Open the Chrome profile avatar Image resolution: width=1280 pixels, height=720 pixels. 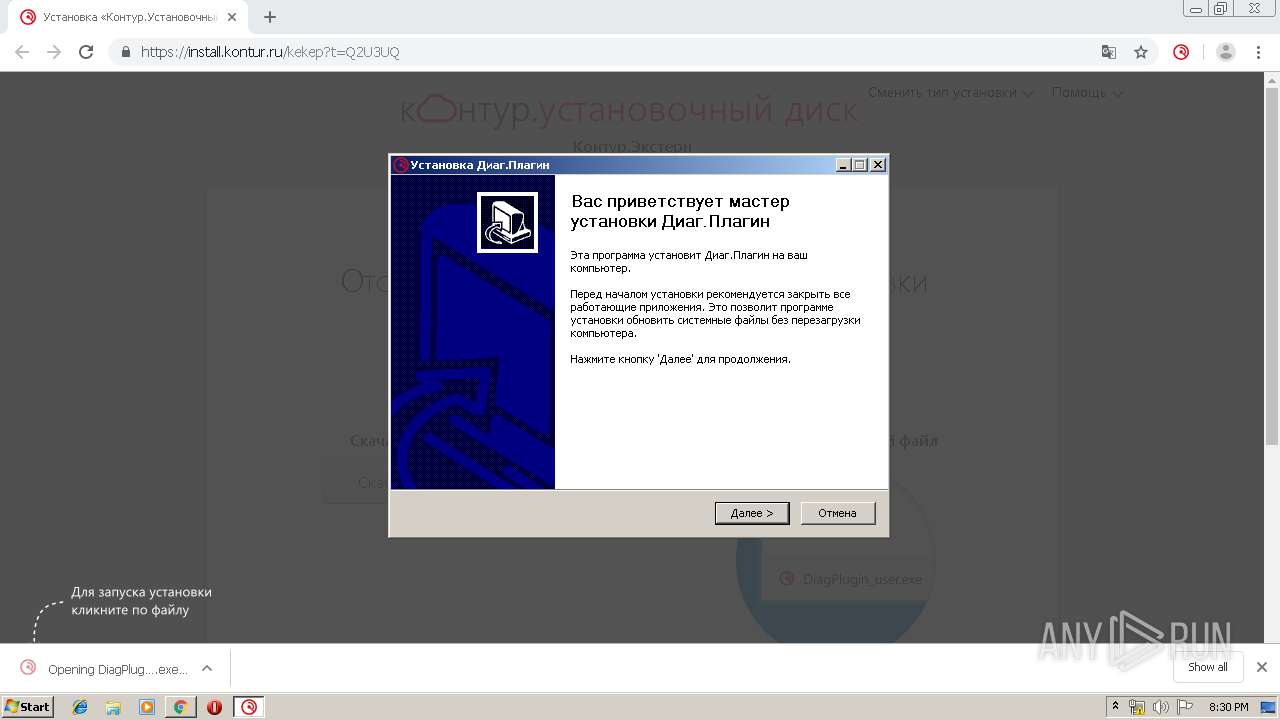(1226, 52)
